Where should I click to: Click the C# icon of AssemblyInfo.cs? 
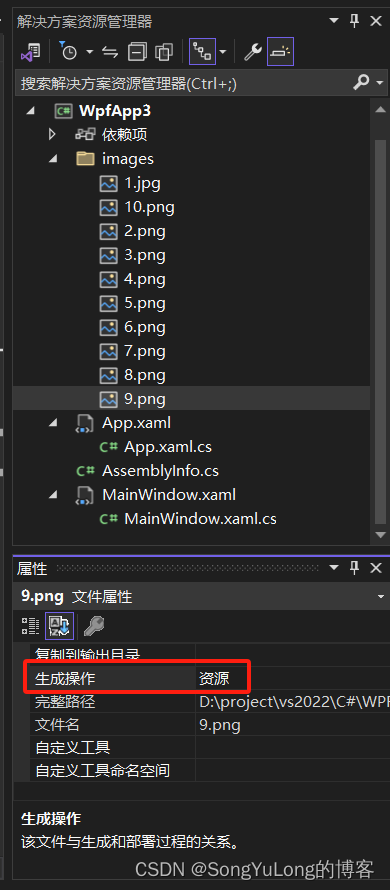coord(86,471)
